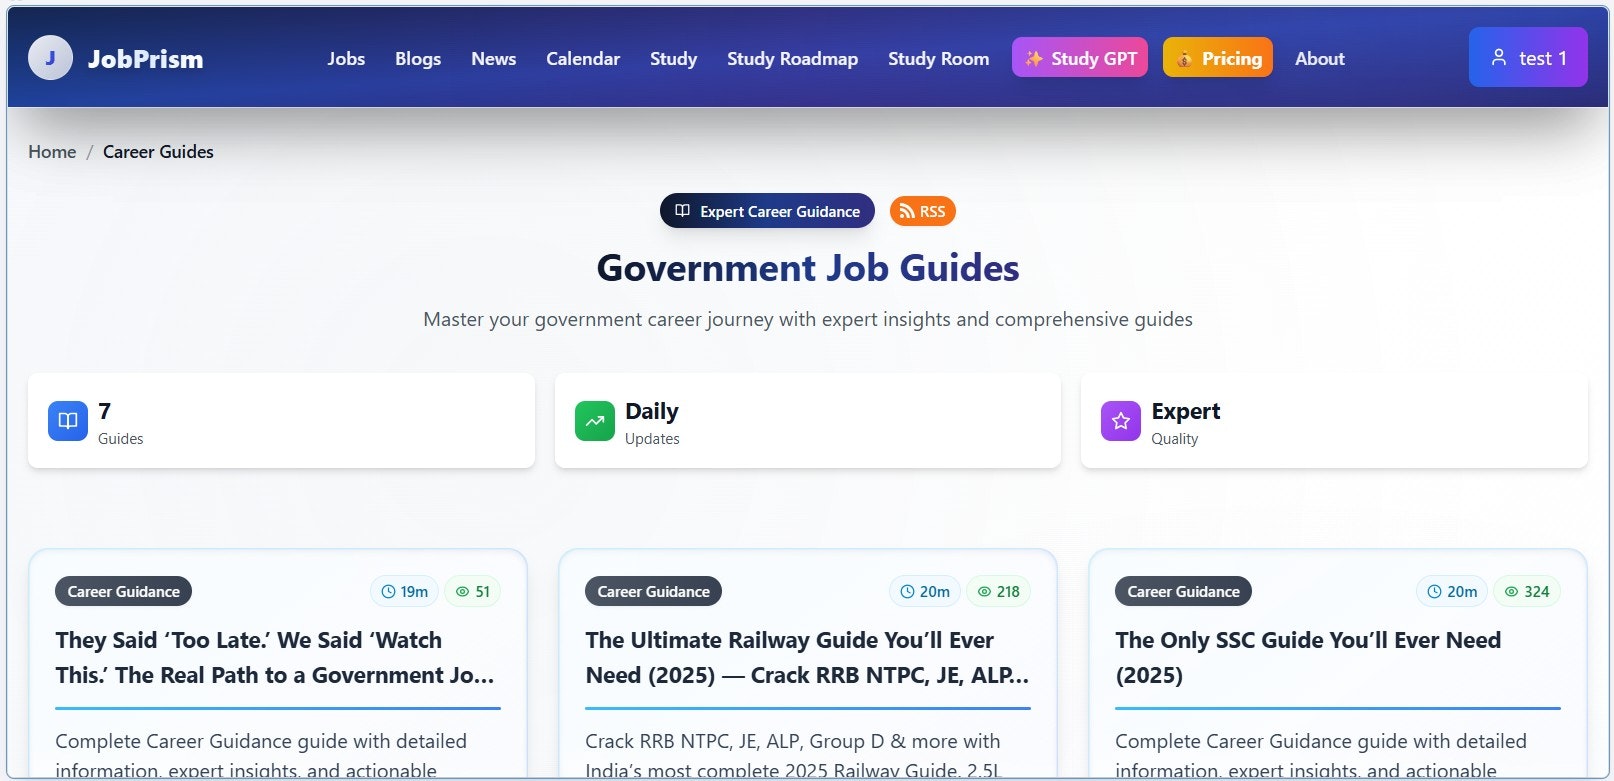This screenshot has width=1614, height=781.
Task: Open the Pricing button
Action: [x=1218, y=58]
